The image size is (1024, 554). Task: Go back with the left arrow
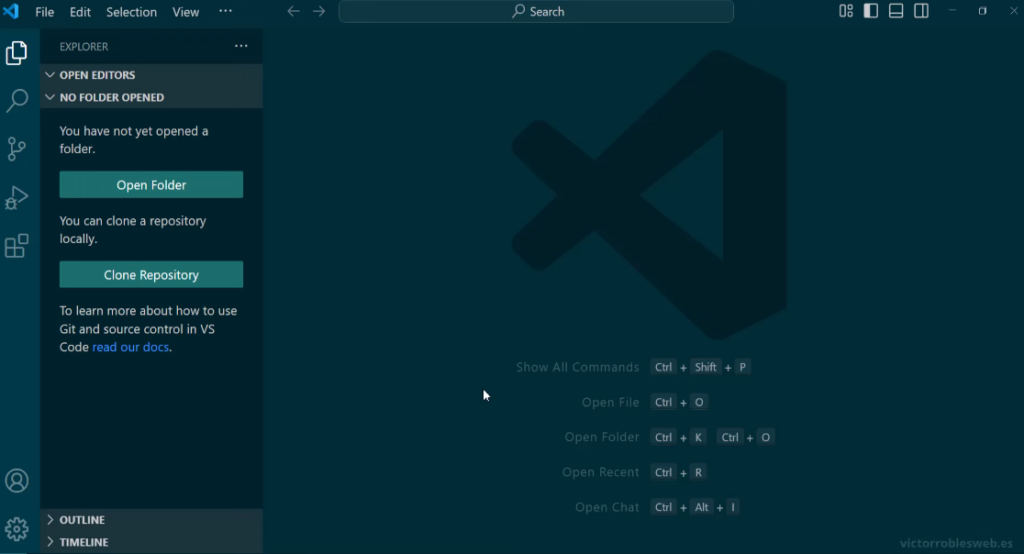293,11
